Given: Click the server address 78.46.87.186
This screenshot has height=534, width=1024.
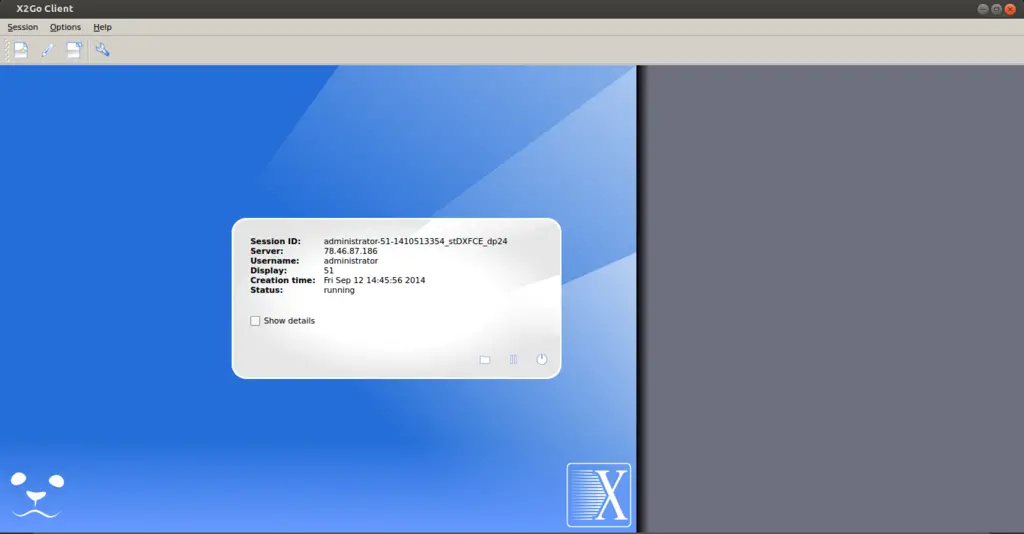Looking at the screenshot, I should pos(350,251).
